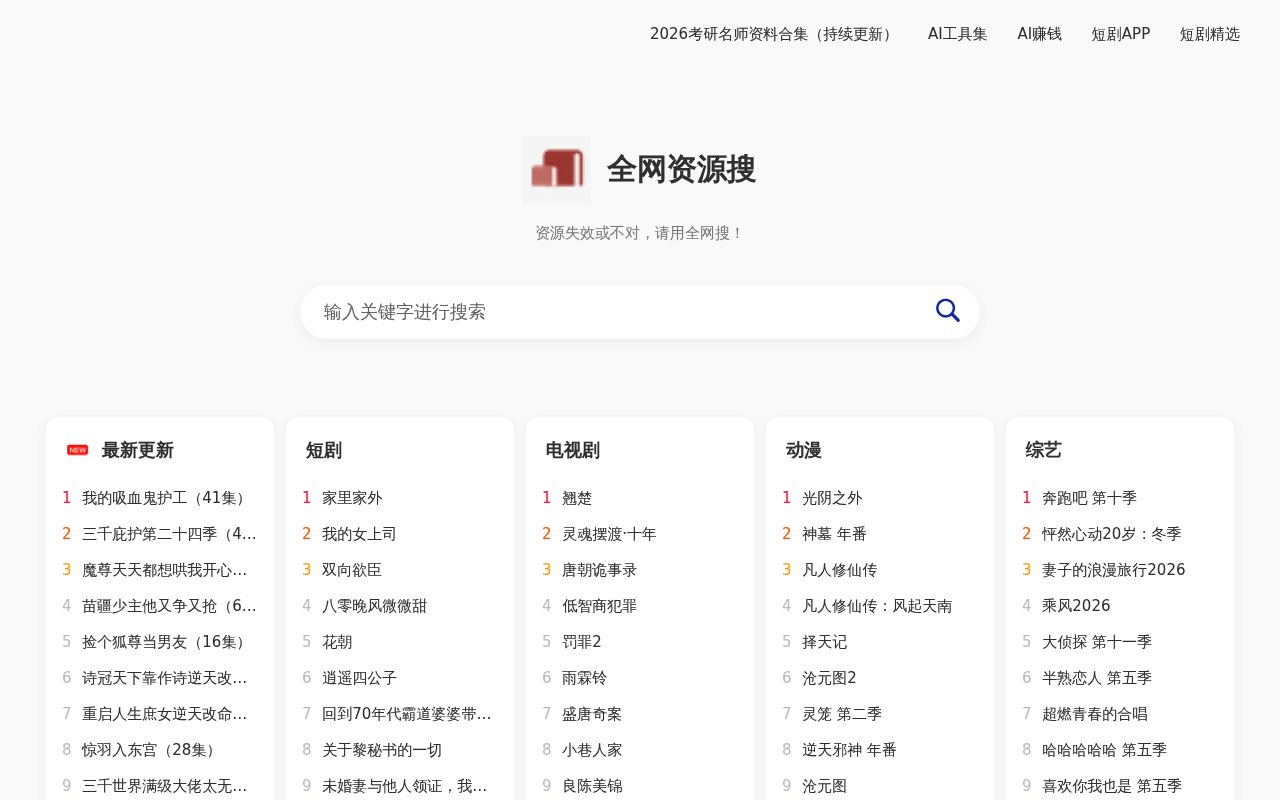Open 喜欢你我也是 第五季 entry
Viewport: 1280px width, 800px height.
click(1112, 786)
